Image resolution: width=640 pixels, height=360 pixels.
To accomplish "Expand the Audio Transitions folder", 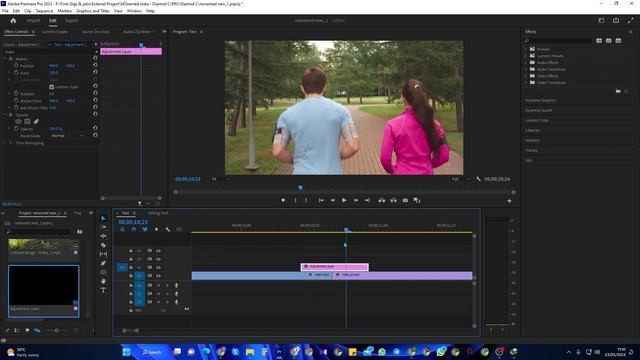I will 526,69.
